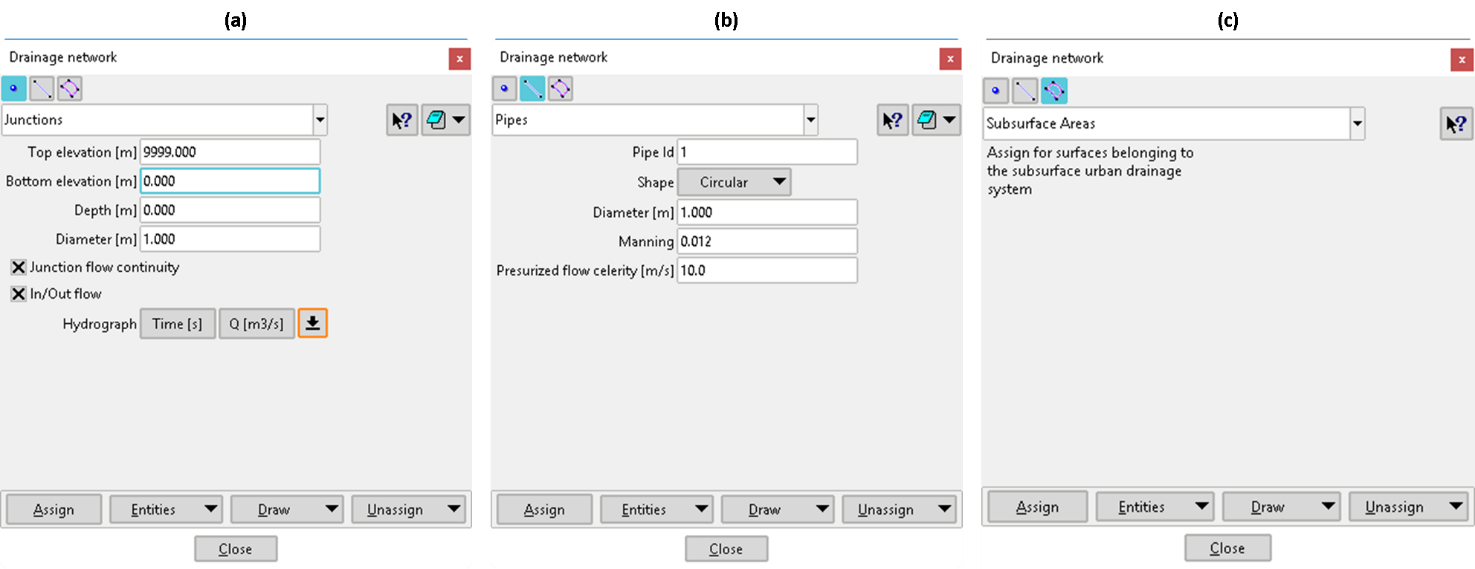Click the hydrograph download arrow icon
This screenshot has height=569, width=1475.
(312, 323)
